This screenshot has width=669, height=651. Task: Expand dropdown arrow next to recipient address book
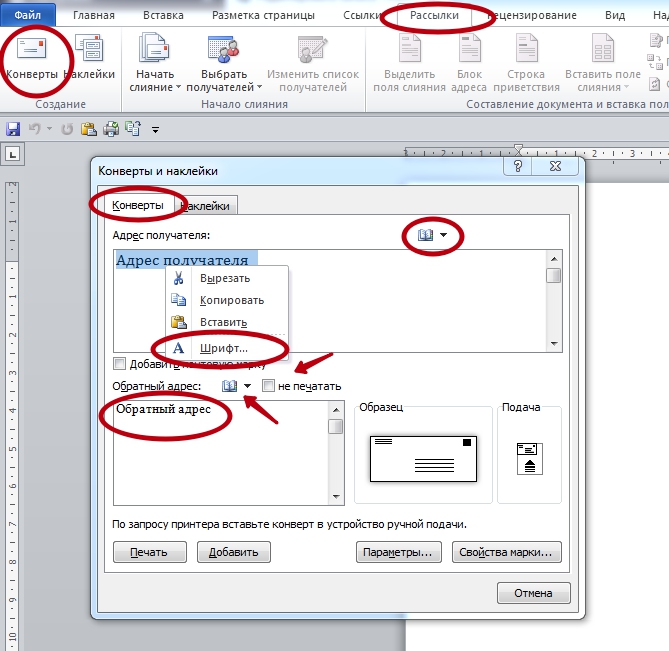point(443,236)
